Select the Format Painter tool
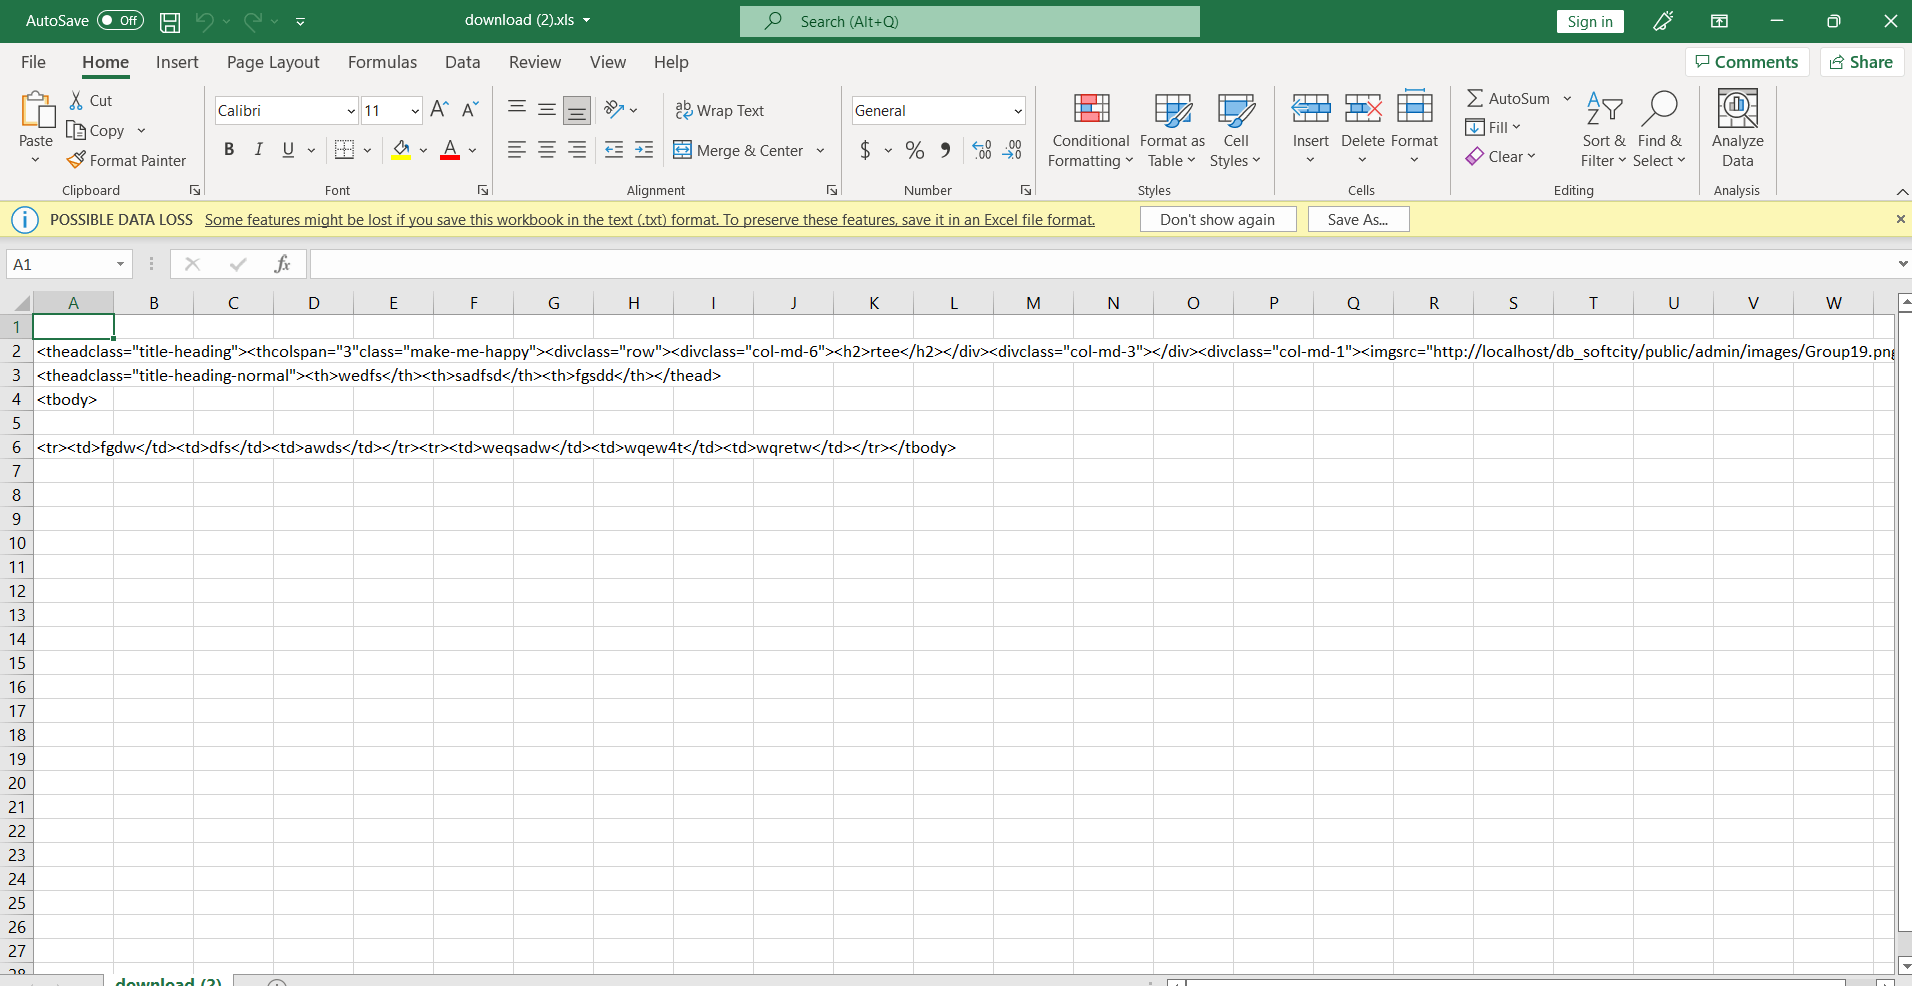The height and width of the screenshot is (986, 1912). tap(127, 160)
